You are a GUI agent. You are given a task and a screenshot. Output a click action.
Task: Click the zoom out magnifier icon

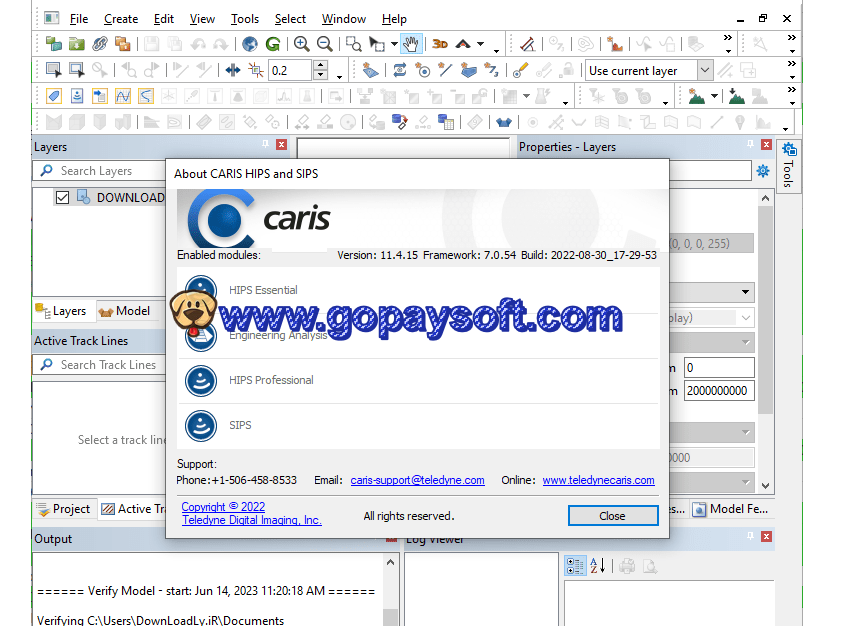pos(324,44)
